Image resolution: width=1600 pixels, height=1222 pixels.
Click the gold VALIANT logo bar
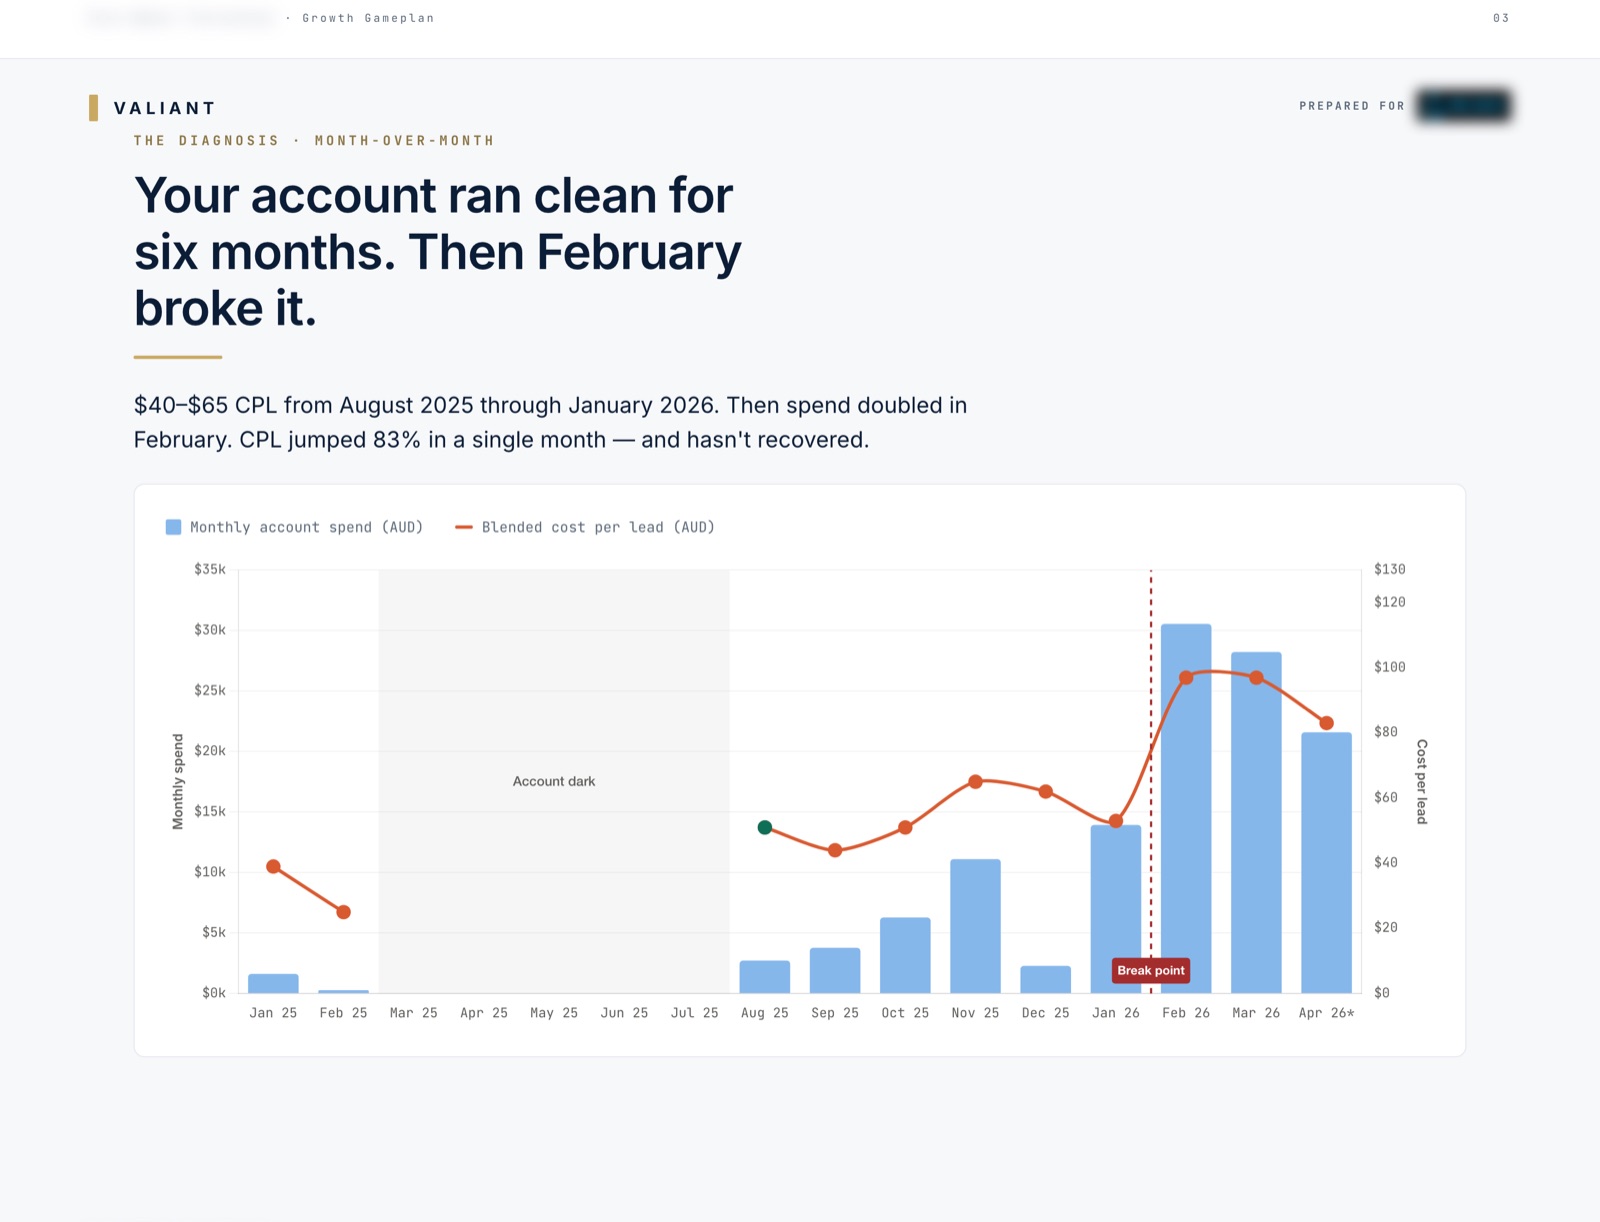point(93,108)
